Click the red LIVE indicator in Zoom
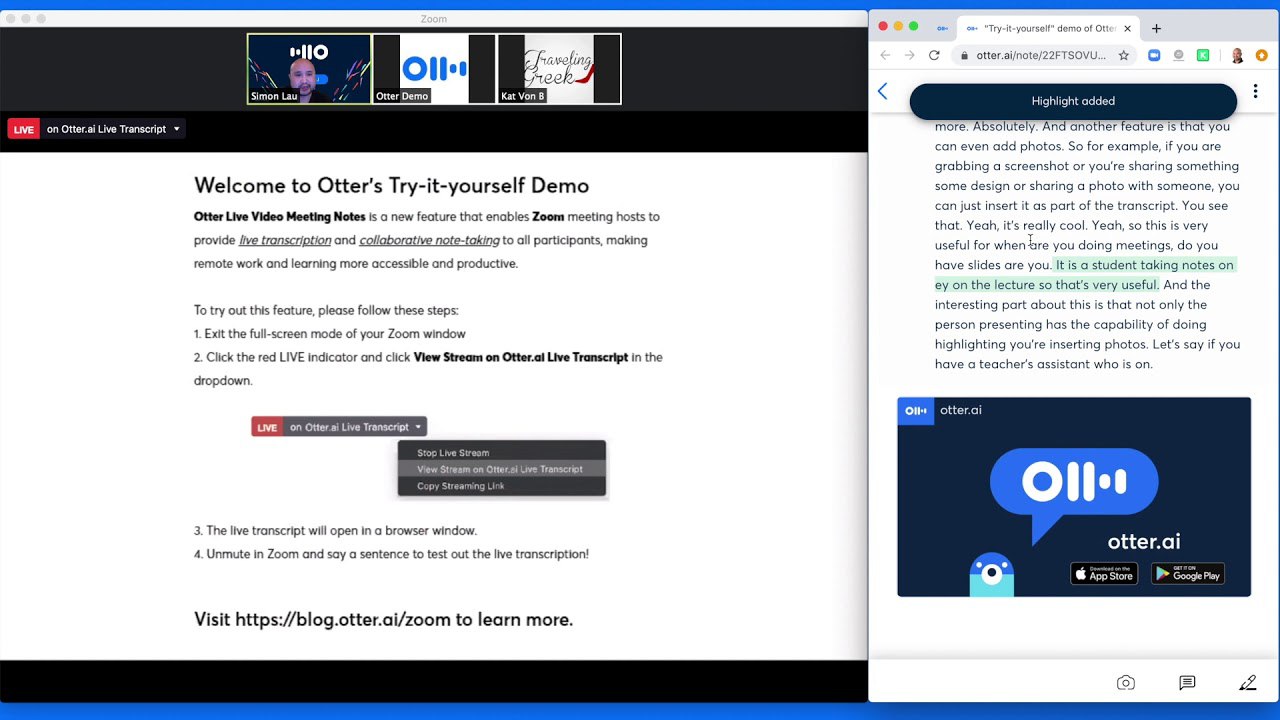This screenshot has width=1280, height=720. [23, 129]
